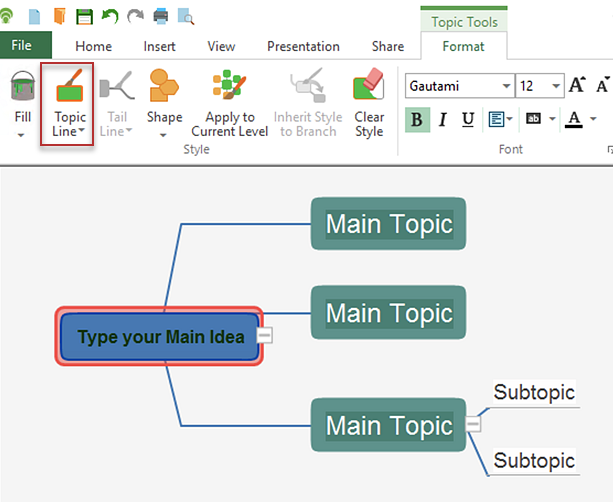Click the Shape icon
Screen dimensions: 613x502
click(164, 85)
